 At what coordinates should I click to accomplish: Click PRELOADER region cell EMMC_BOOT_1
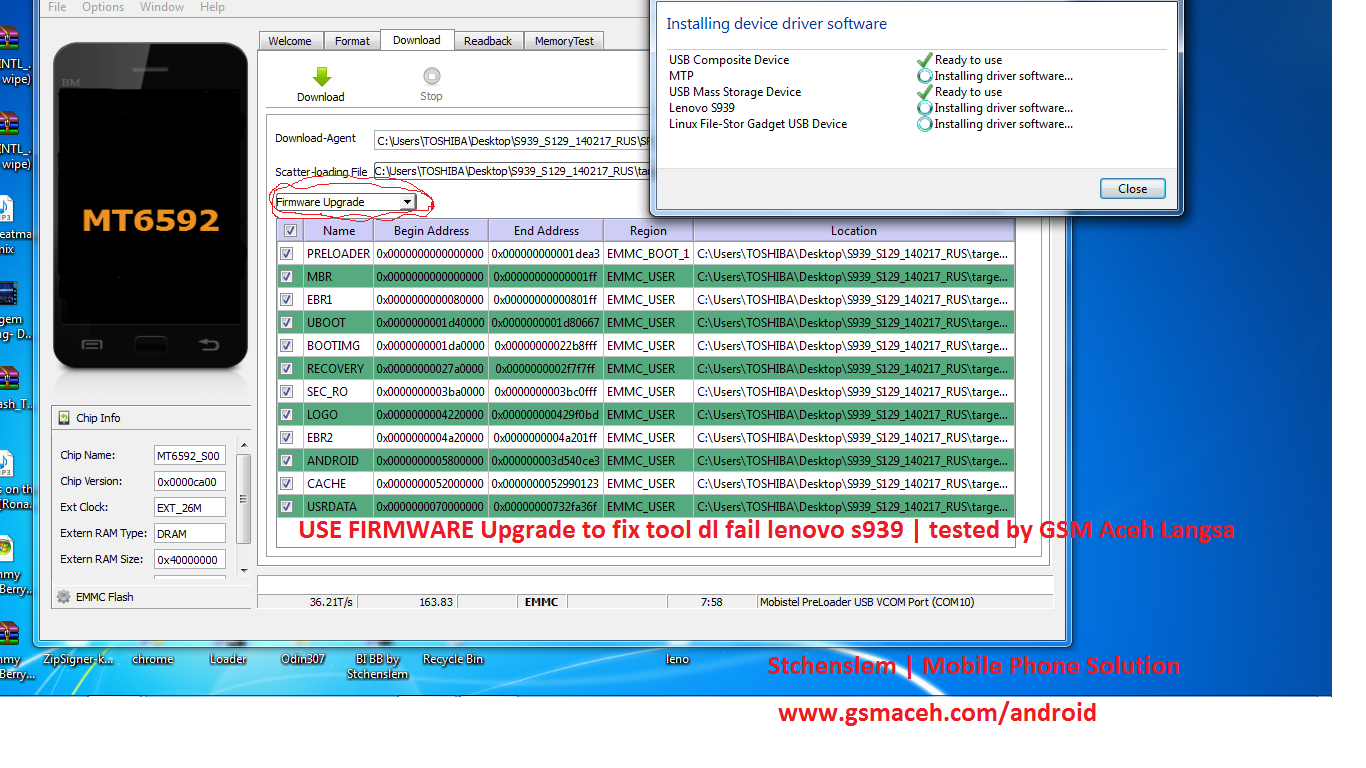click(x=648, y=254)
